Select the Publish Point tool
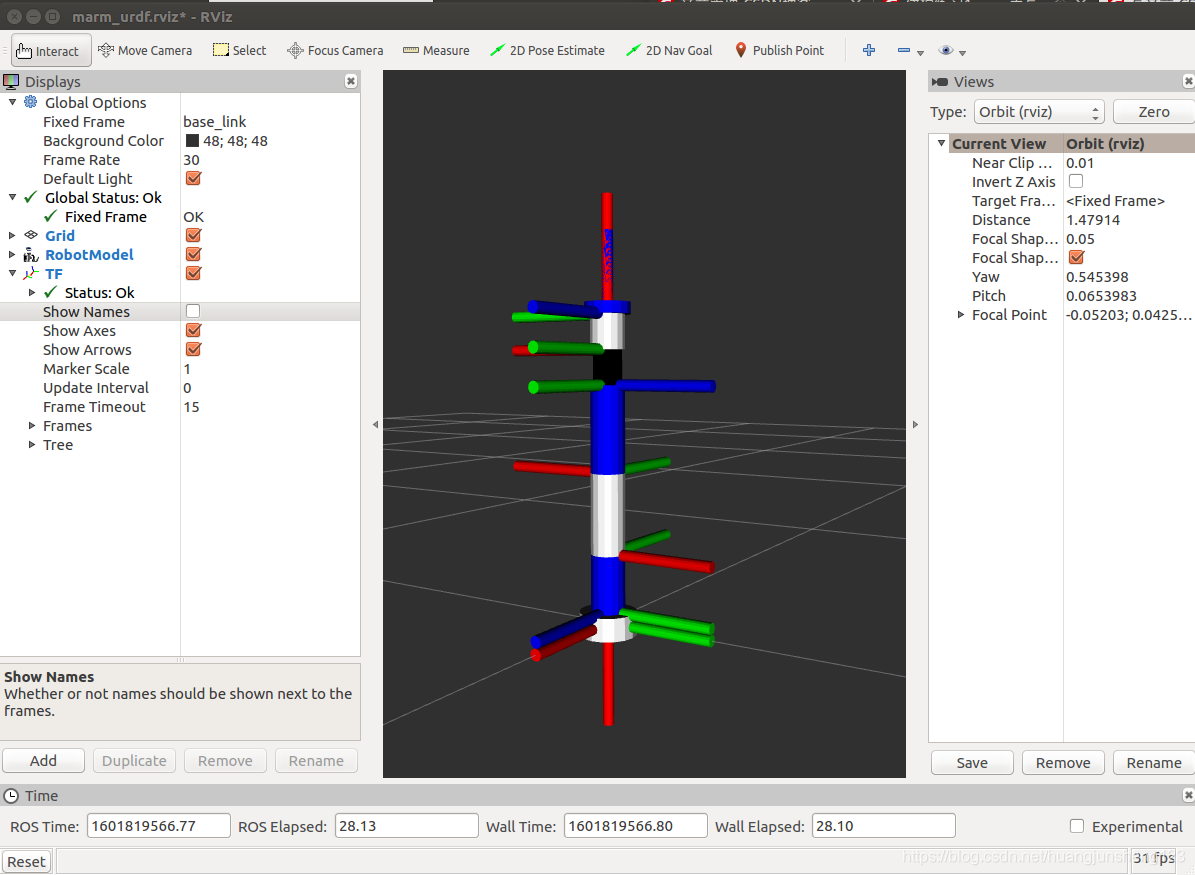Viewport: 1195px width, 875px height. 779,50
